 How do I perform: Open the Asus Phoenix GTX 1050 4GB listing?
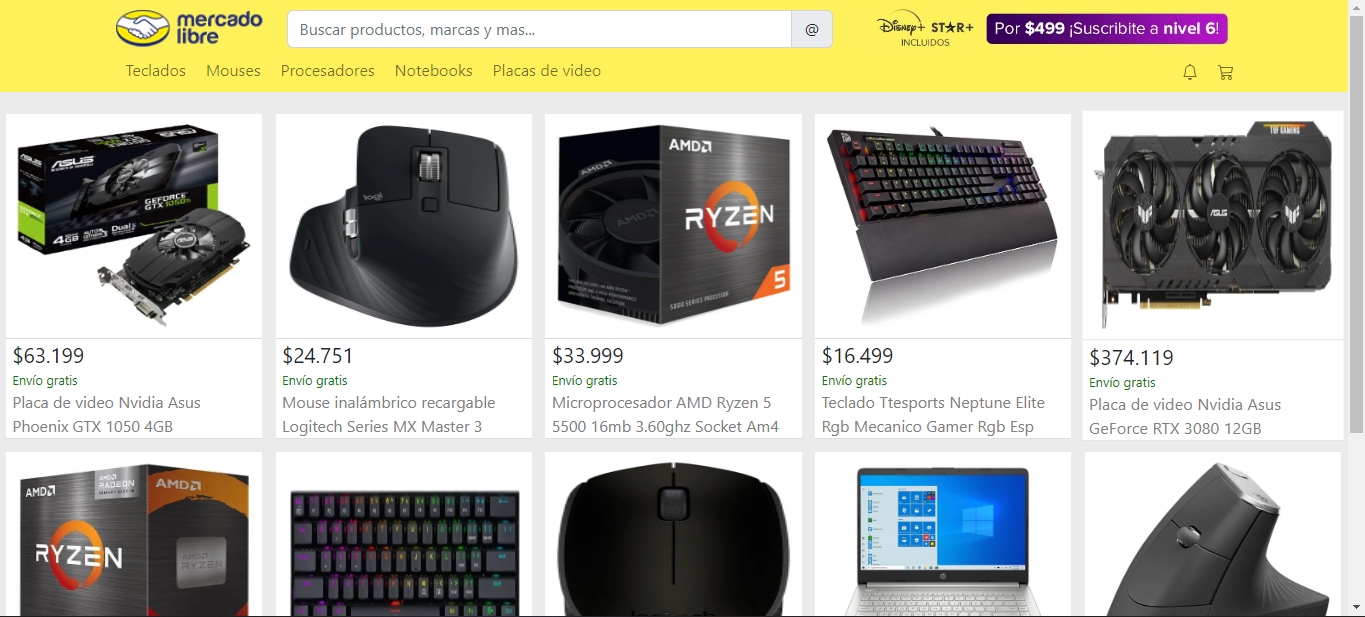coord(107,415)
